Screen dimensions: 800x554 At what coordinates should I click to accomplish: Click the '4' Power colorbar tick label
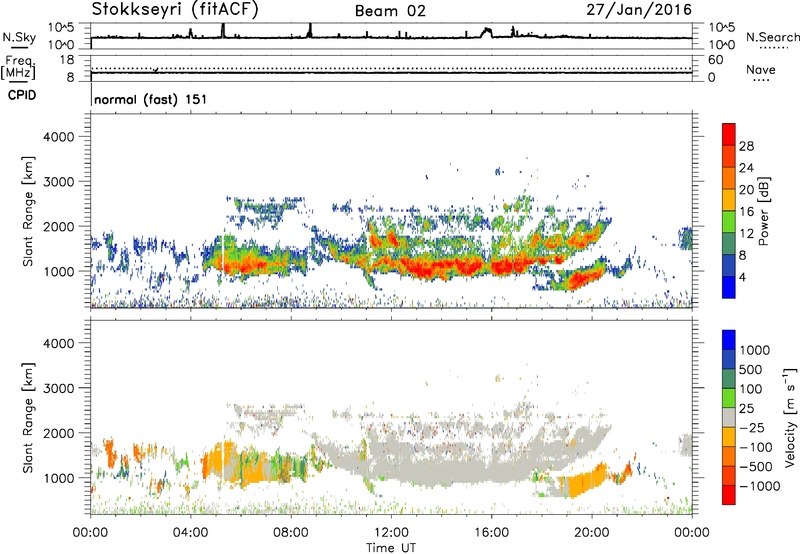[x=742, y=277]
